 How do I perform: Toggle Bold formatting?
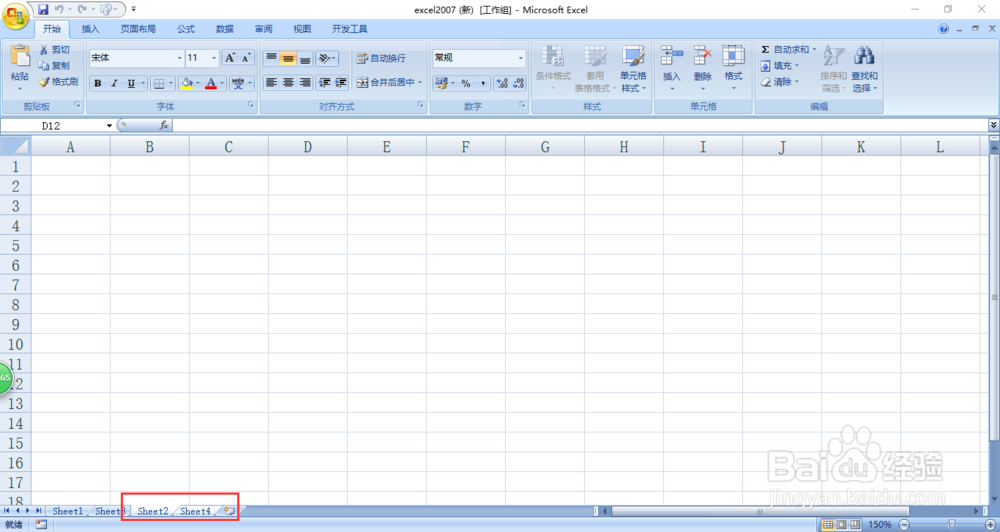(98, 84)
